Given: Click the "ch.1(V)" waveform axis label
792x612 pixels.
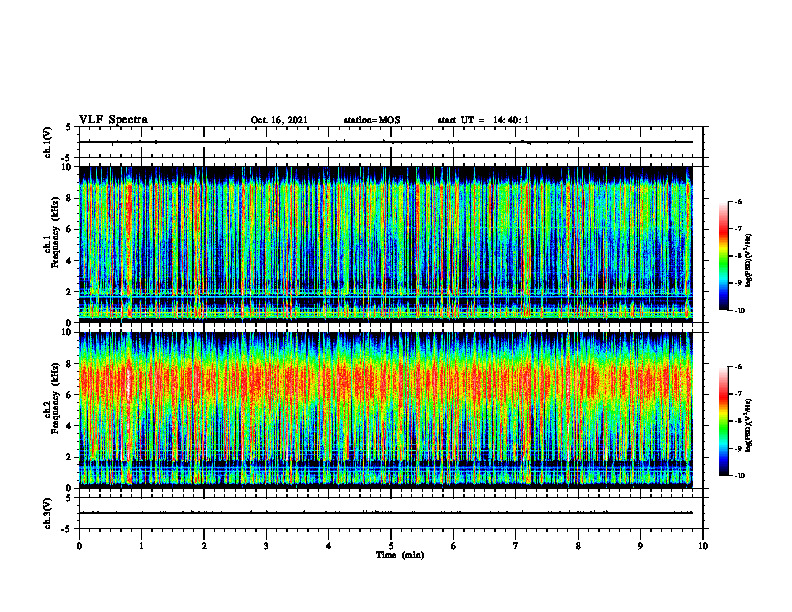Looking at the screenshot, I should point(47,142).
